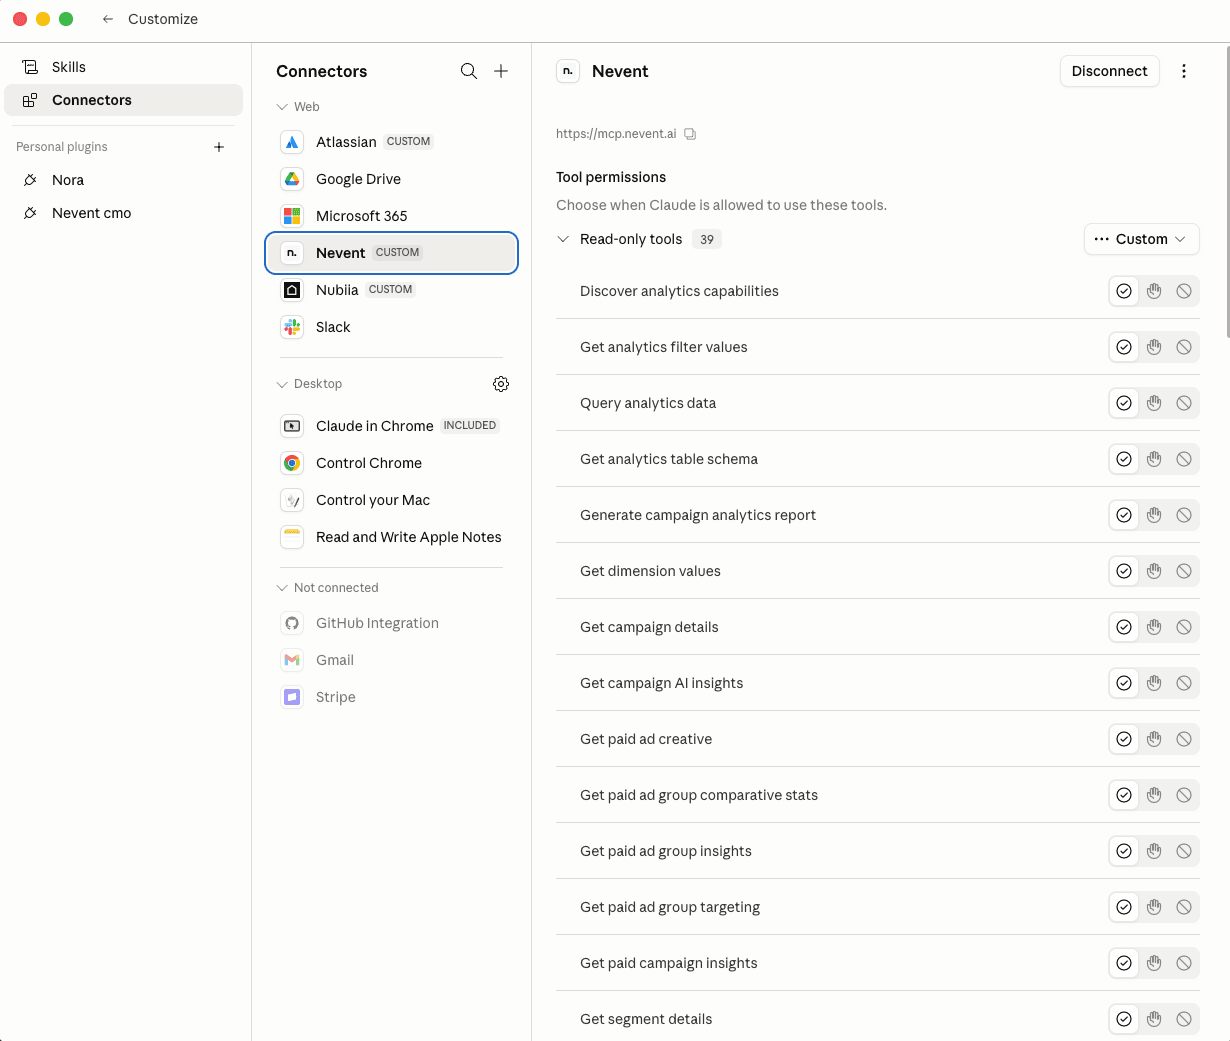Select the Atlassian connector icon

pos(292,142)
